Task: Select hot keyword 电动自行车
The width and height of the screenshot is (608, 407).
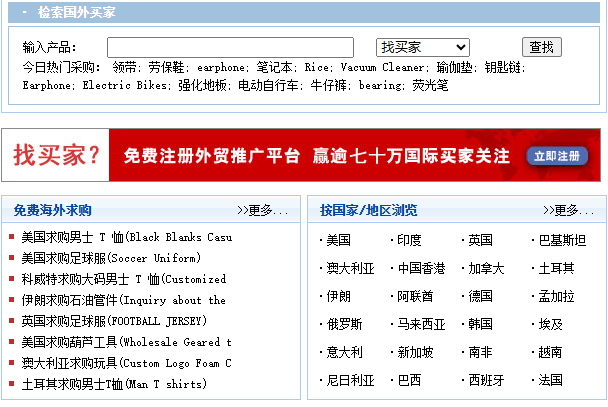Action: [268, 85]
